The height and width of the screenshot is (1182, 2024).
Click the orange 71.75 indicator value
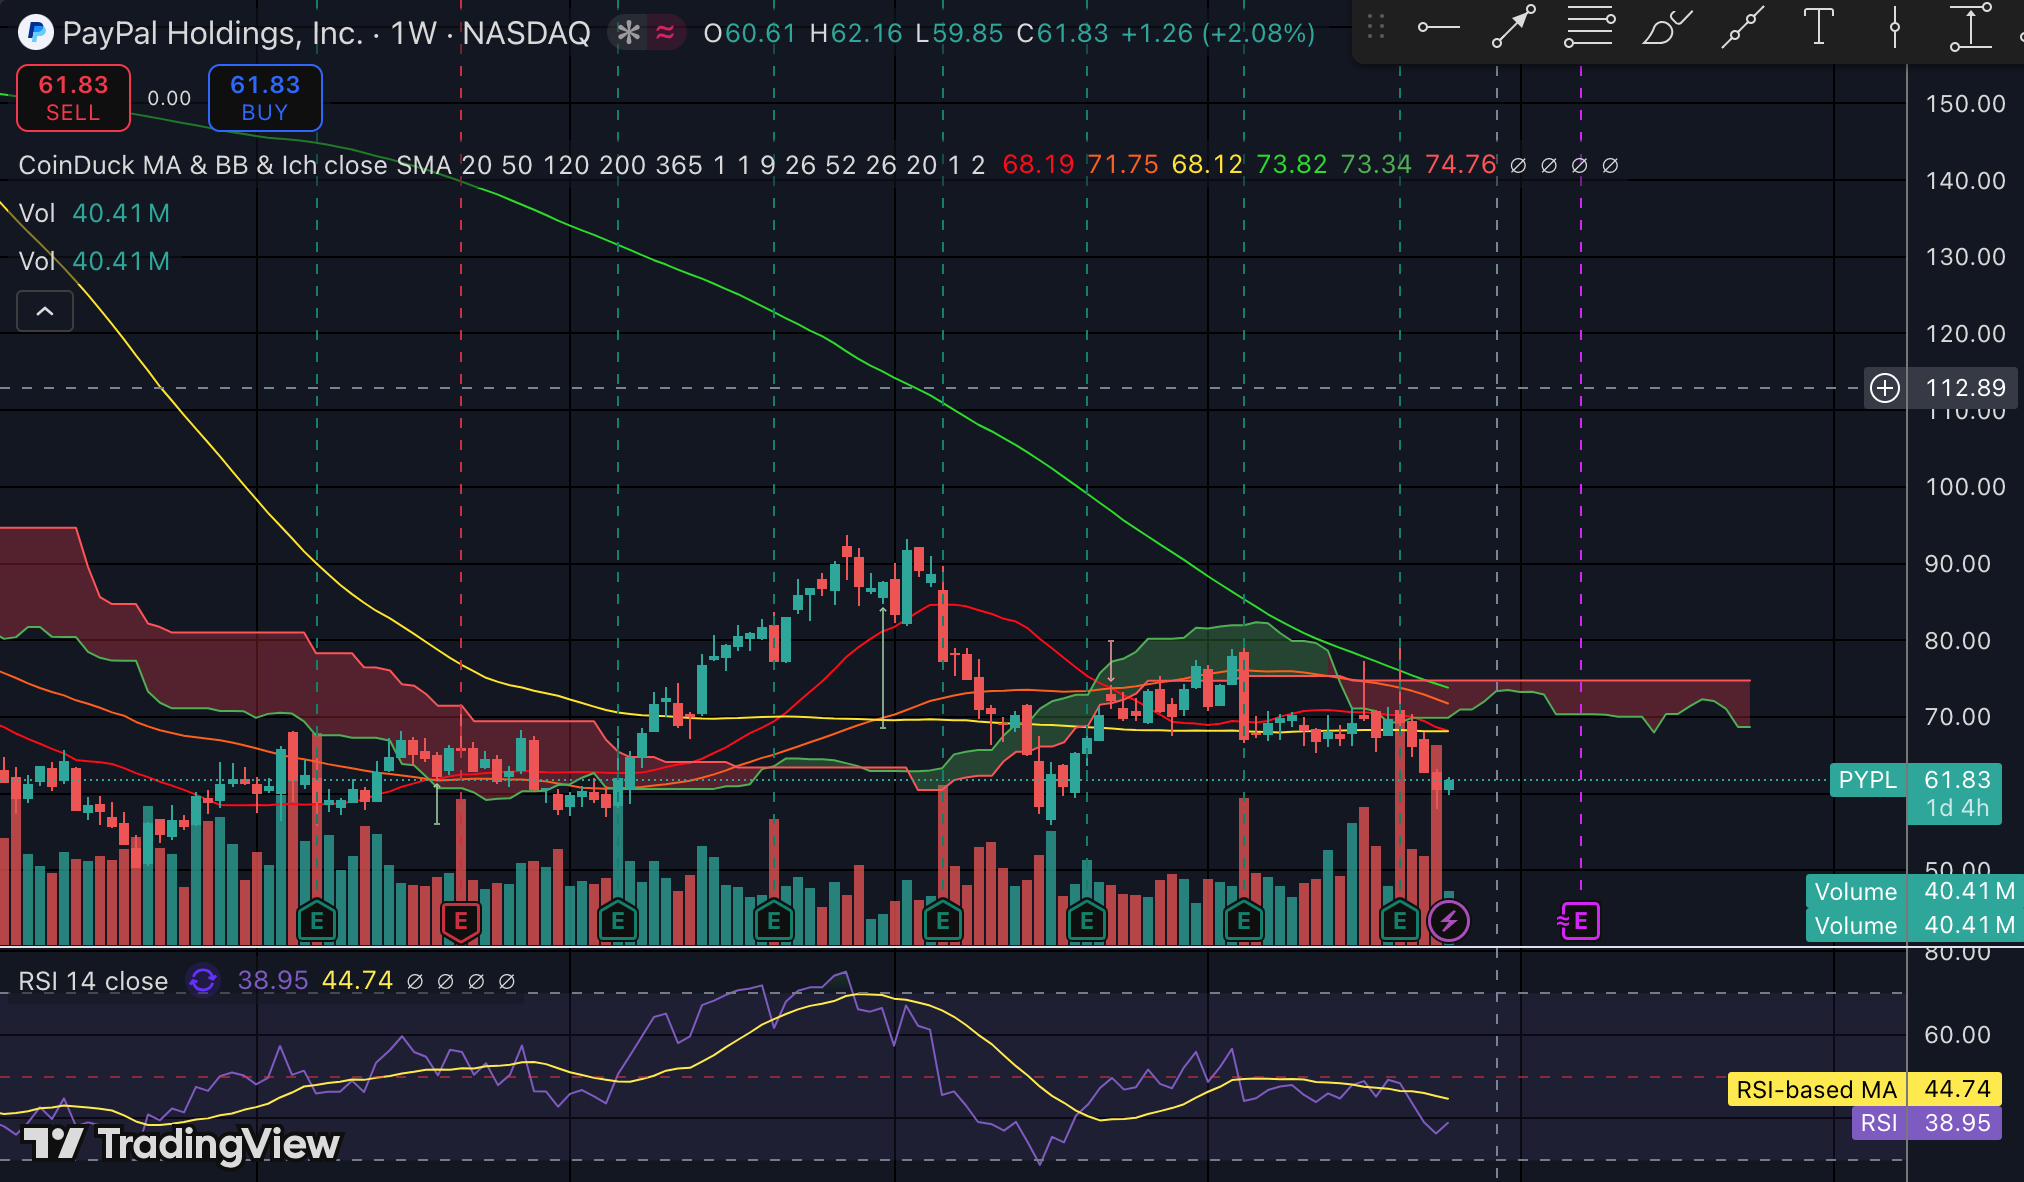(1123, 165)
